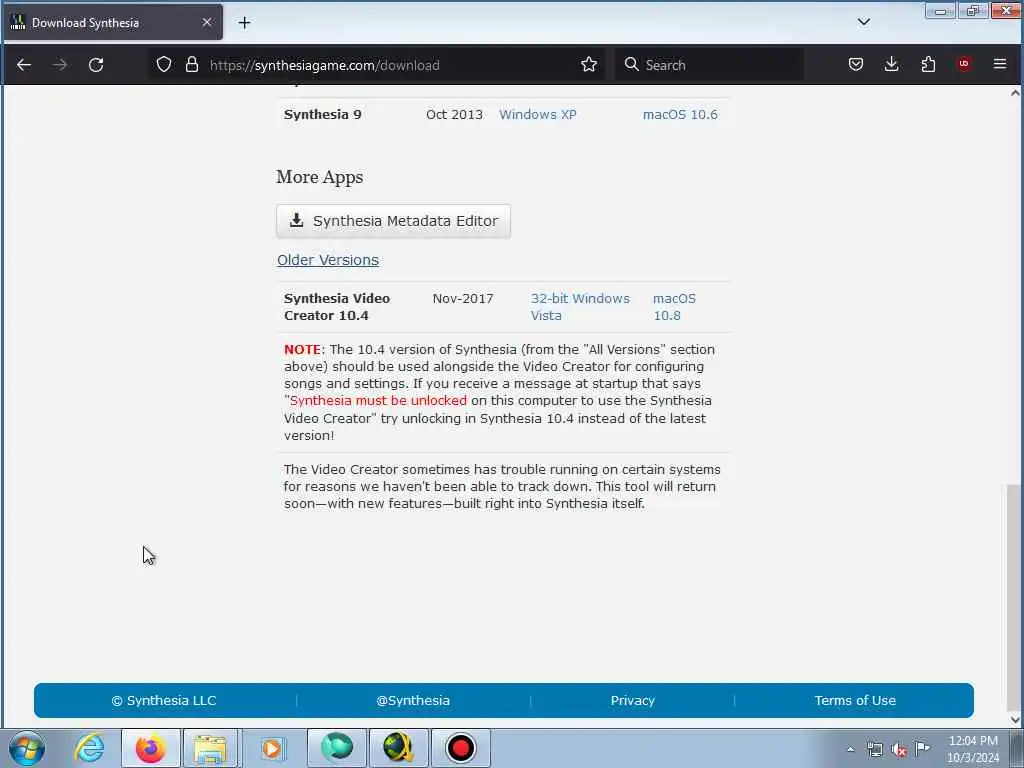Close the Download Synthesia tab
Image resolution: width=1024 pixels, height=768 pixels.
206,22
